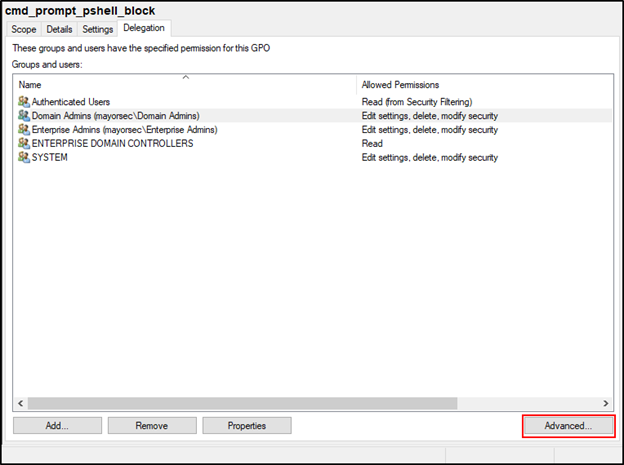The image size is (624, 465).
Task: Open Properties for the selected group
Action: (246, 426)
